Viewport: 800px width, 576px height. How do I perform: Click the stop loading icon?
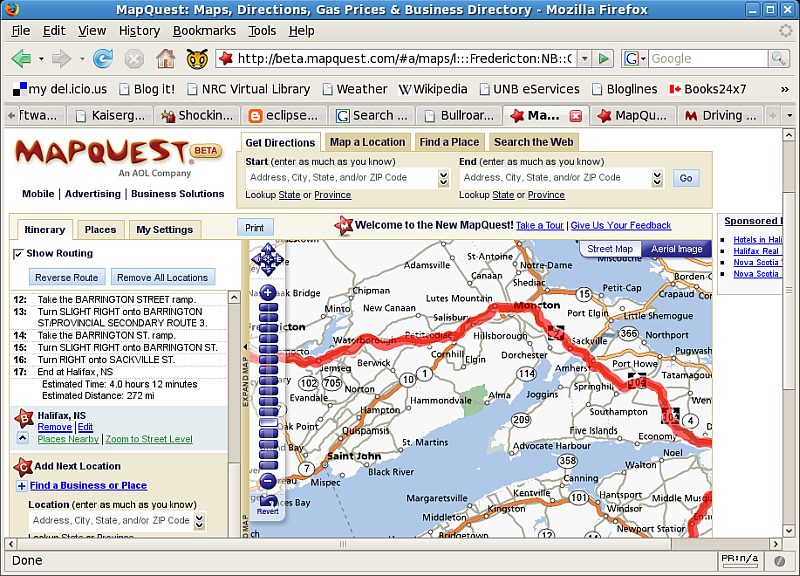pos(134,59)
